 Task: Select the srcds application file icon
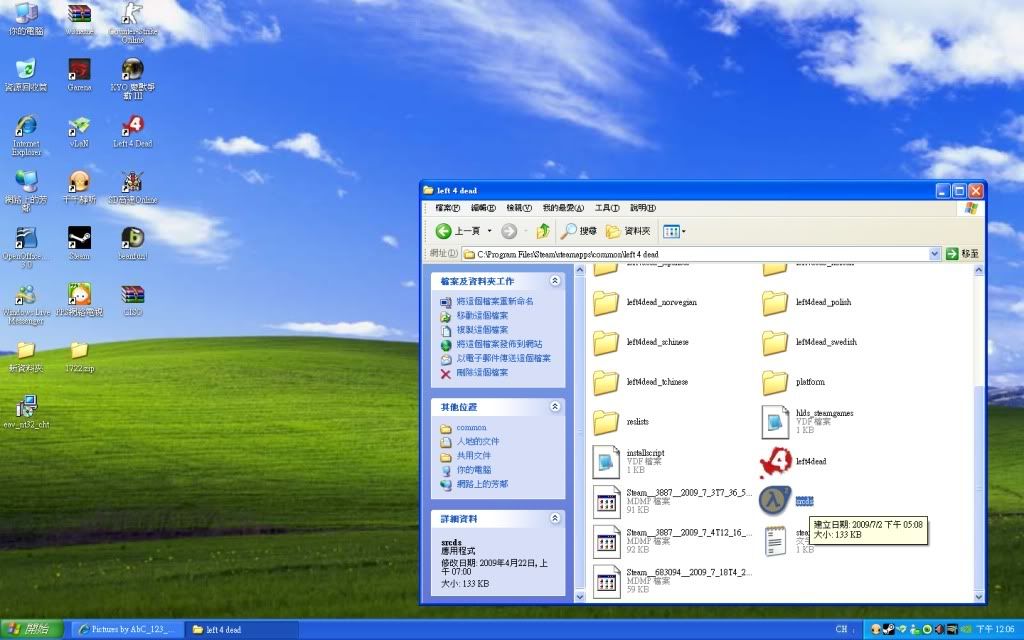[x=774, y=500]
